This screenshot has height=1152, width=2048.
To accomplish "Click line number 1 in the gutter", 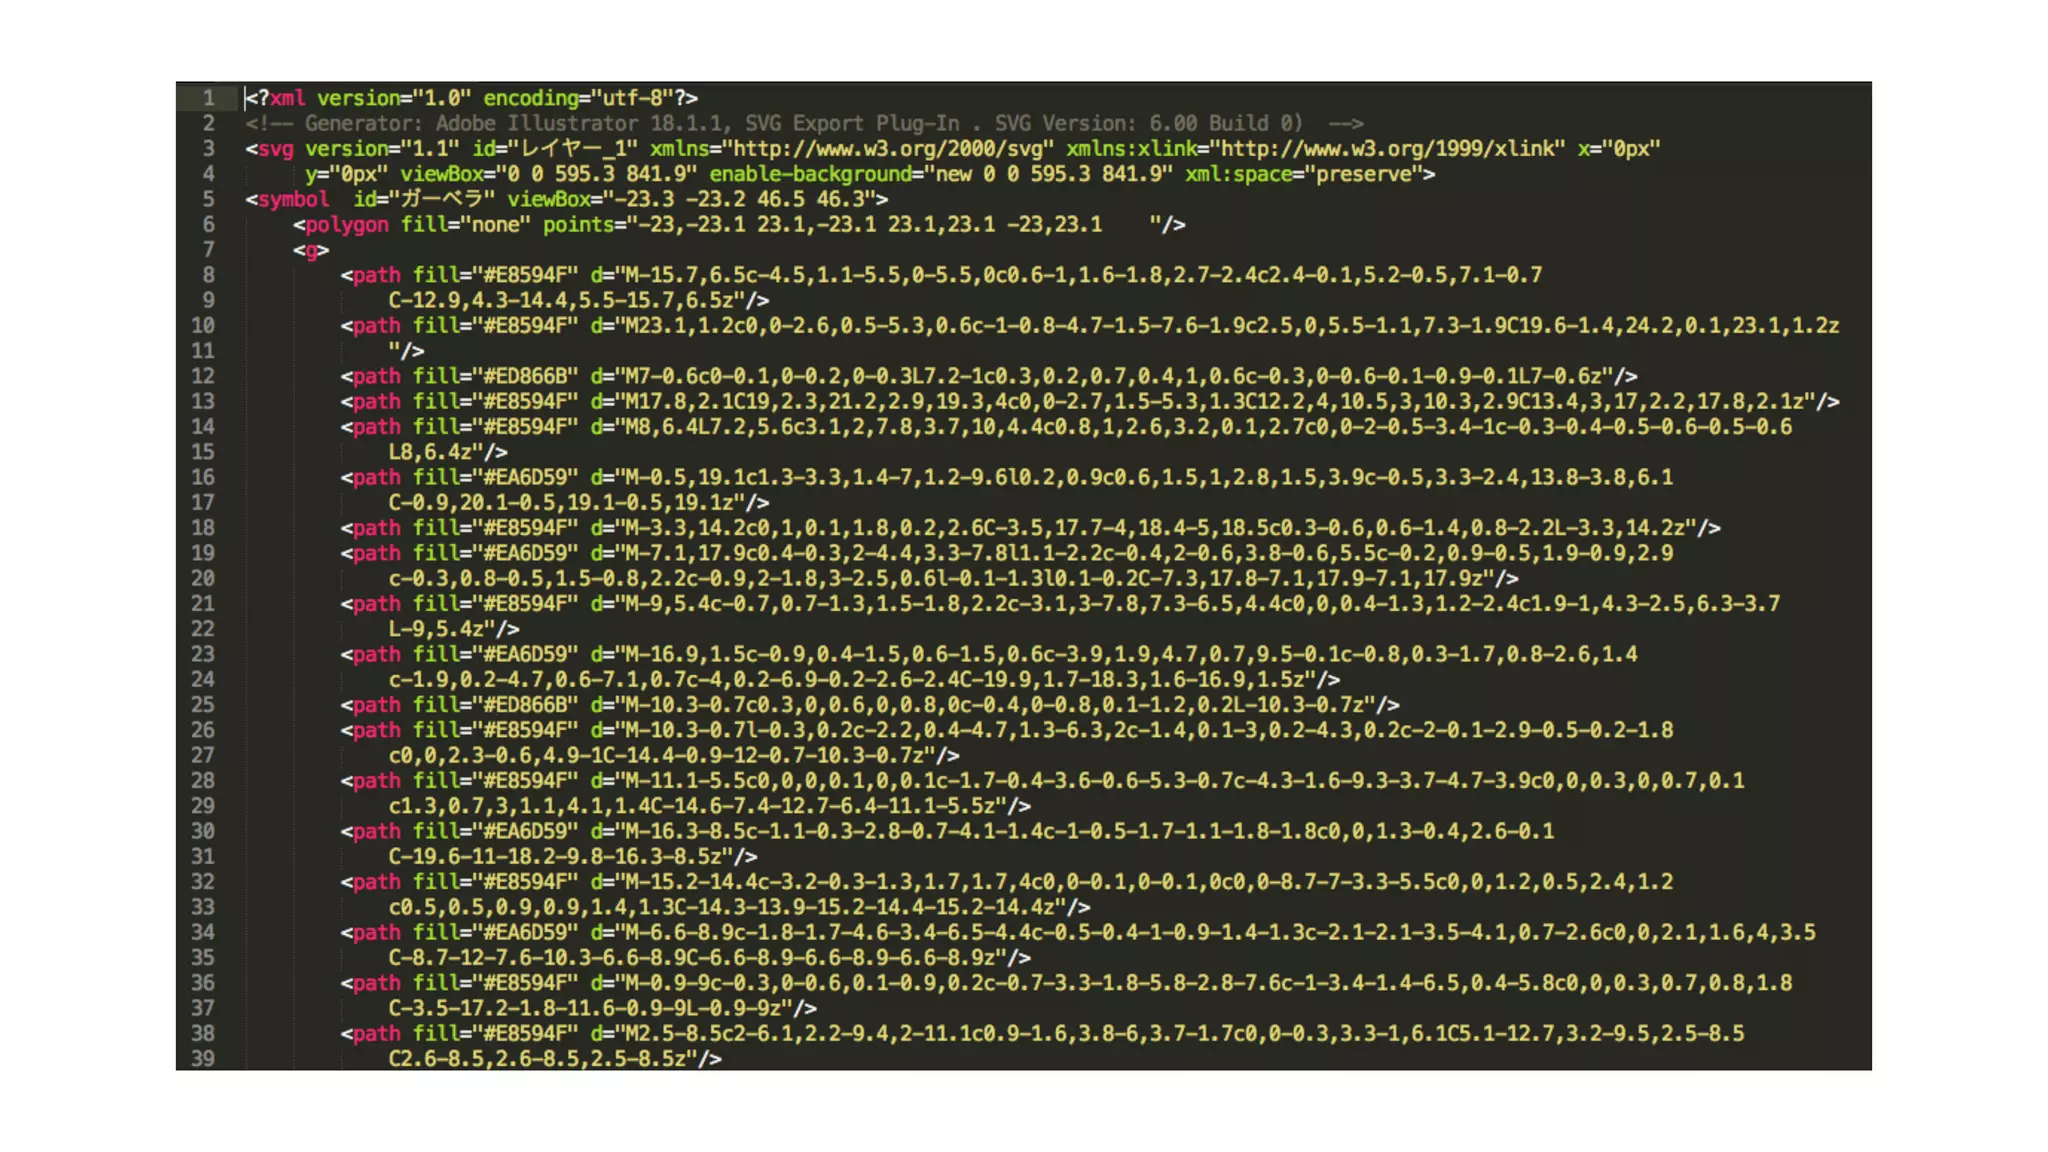I will click(208, 98).
